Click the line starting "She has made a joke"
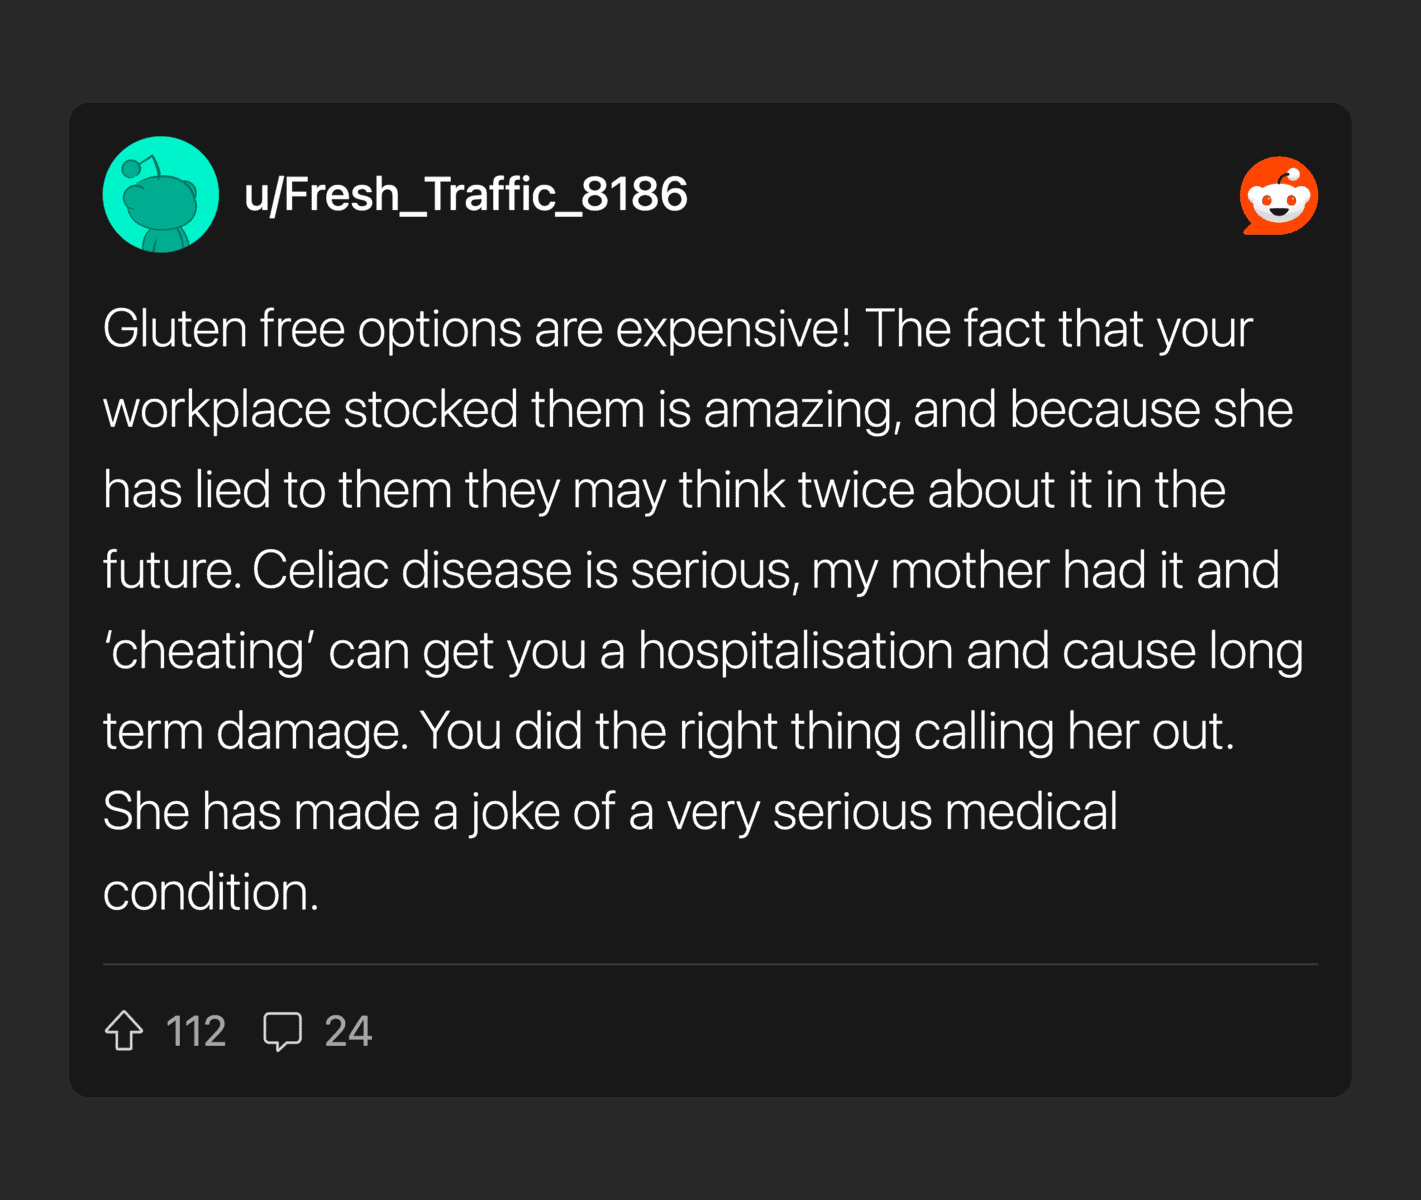Viewport: 1421px width, 1200px height. click(x=610, y=811)
